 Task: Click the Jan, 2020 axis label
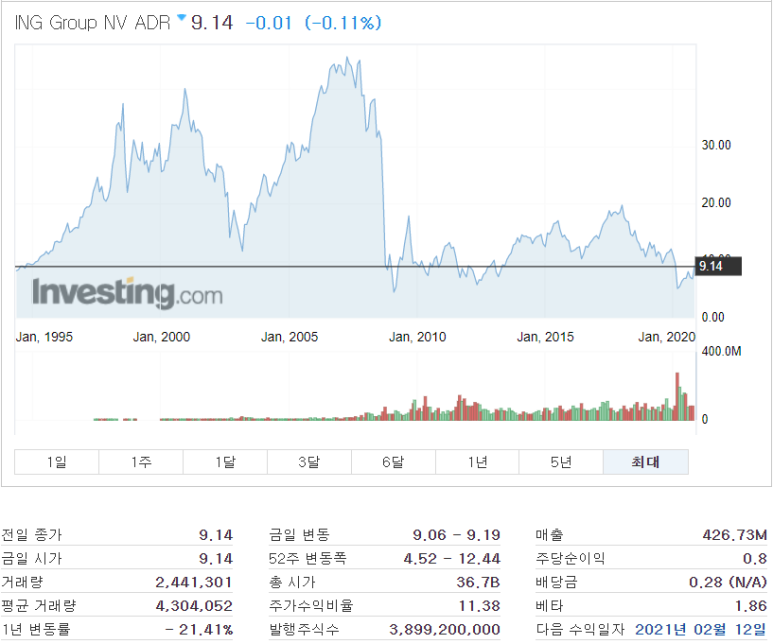coord(667,337)
